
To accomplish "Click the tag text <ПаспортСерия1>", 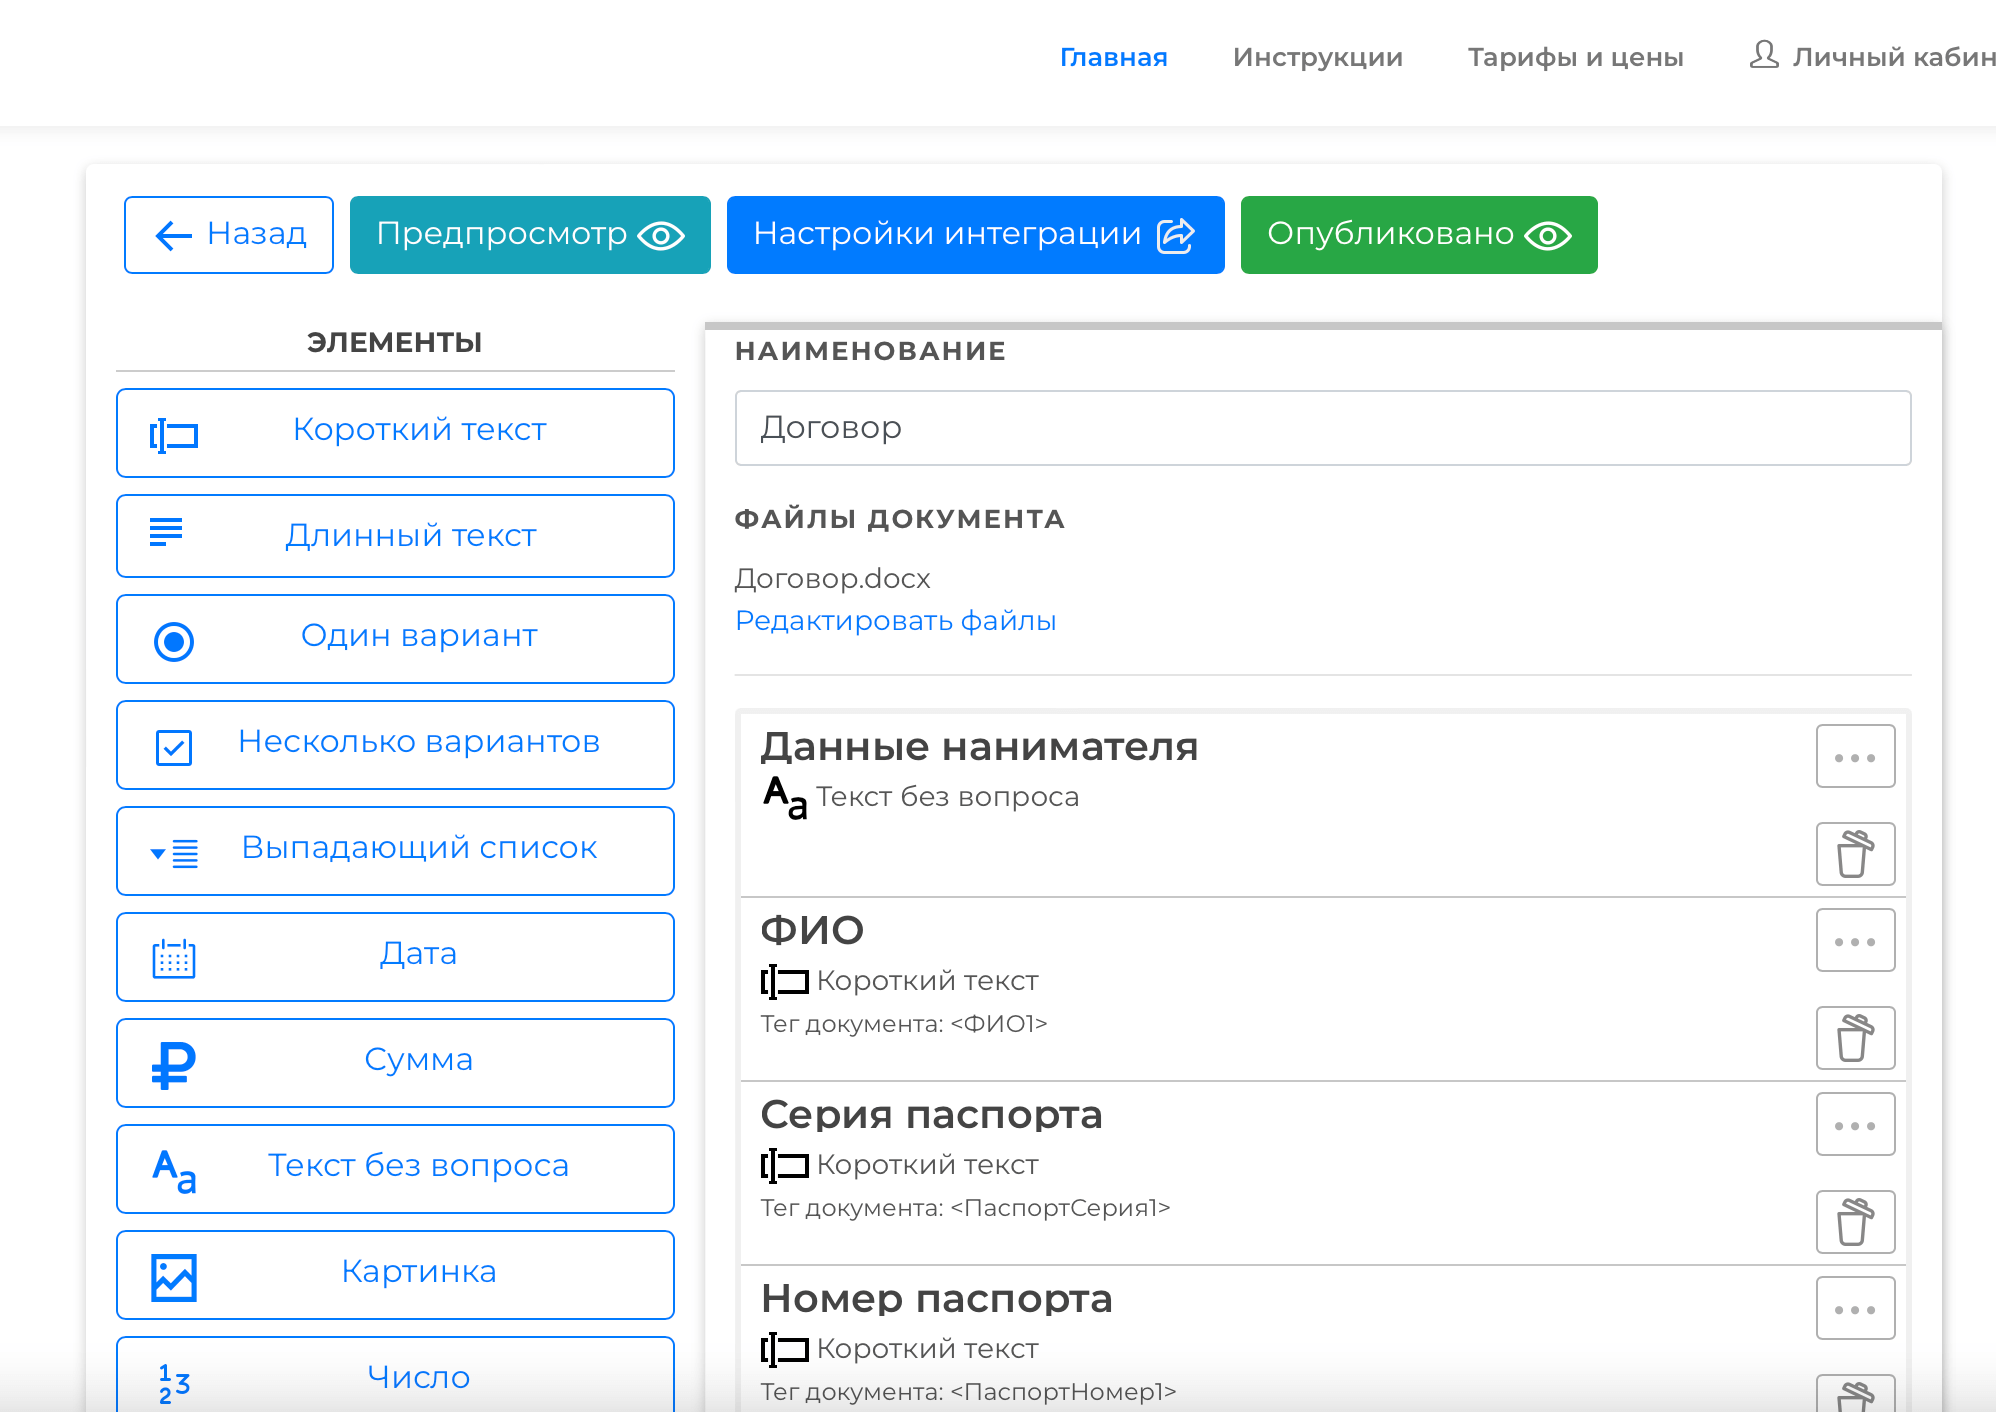I will coord(1060,1208).
